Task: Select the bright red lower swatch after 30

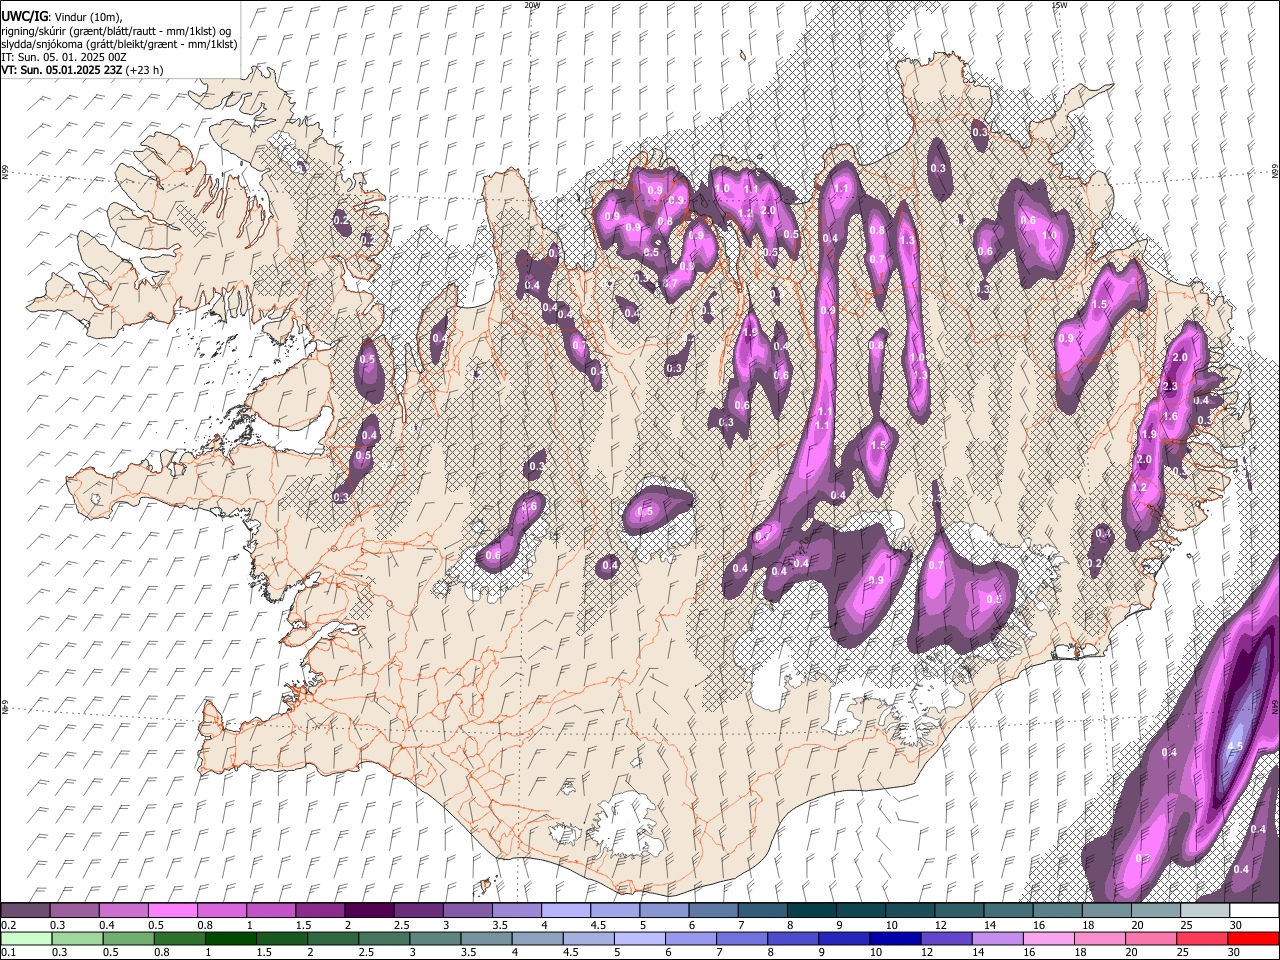Action: [1254, 939]
